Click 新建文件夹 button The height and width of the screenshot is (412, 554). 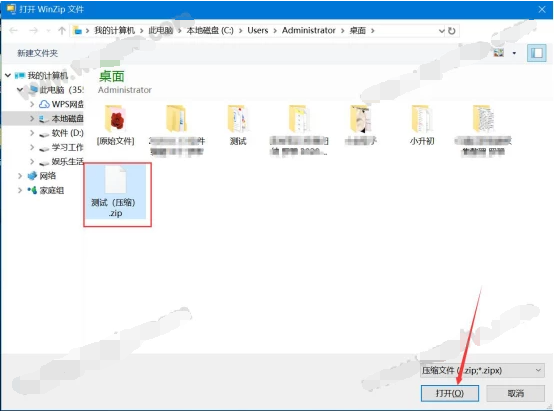[x=37, y=53]
